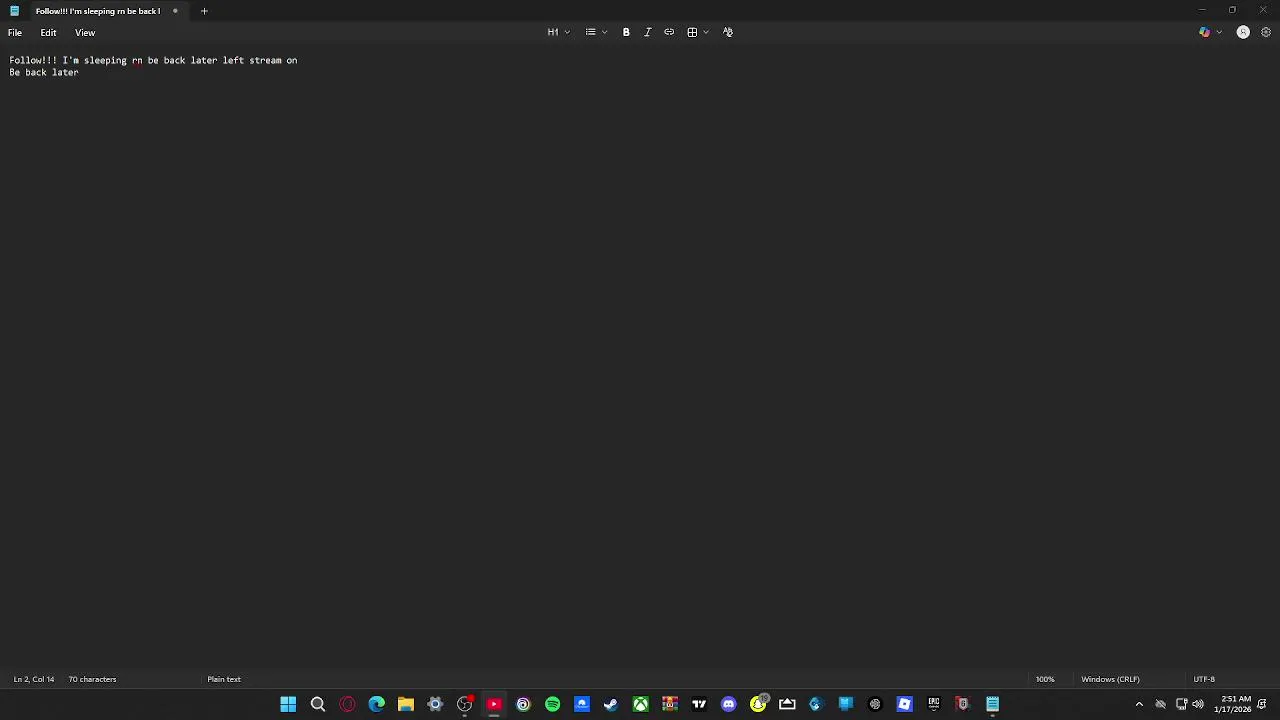Image resolution: width=1280 pixels, height=720 pixels.
Task: Open the Edit menu
Action: coord(48,33)
